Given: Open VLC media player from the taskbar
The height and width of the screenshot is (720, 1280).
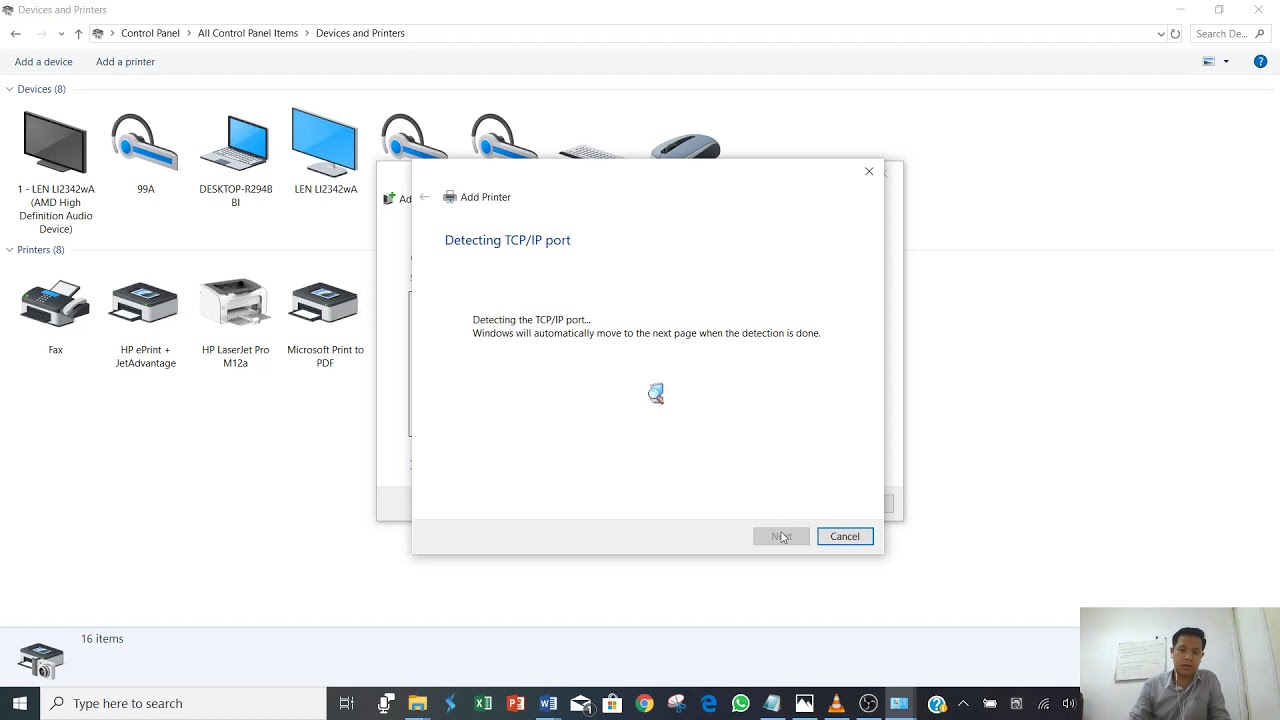Looking at the screenshot, I should tap(836, 703).
